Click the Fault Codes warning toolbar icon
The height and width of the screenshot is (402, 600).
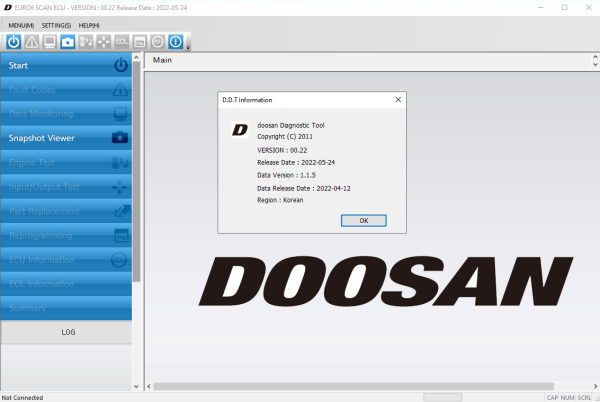[32, 42]
